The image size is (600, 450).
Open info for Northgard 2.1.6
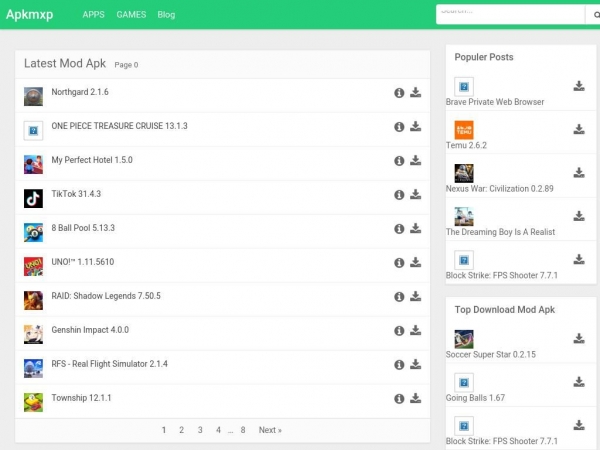tap(399, 93)
